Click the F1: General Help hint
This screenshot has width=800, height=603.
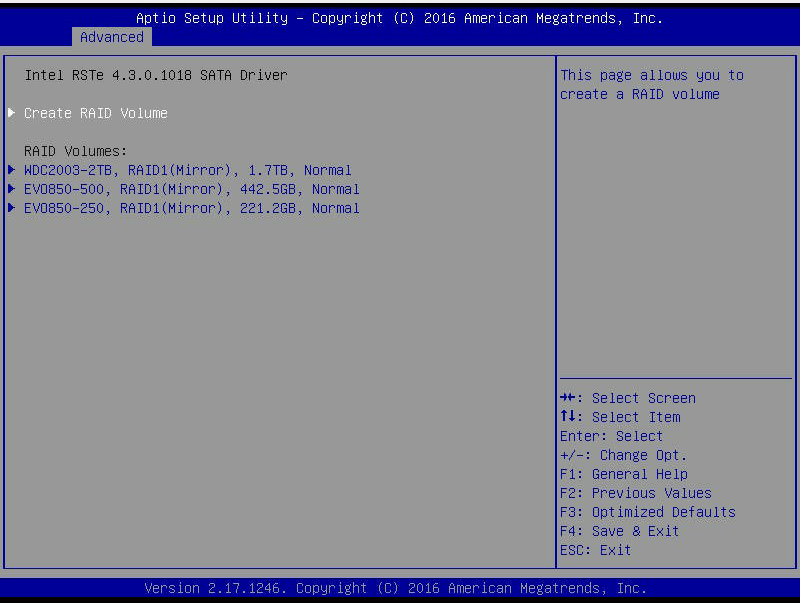point(624,474)
